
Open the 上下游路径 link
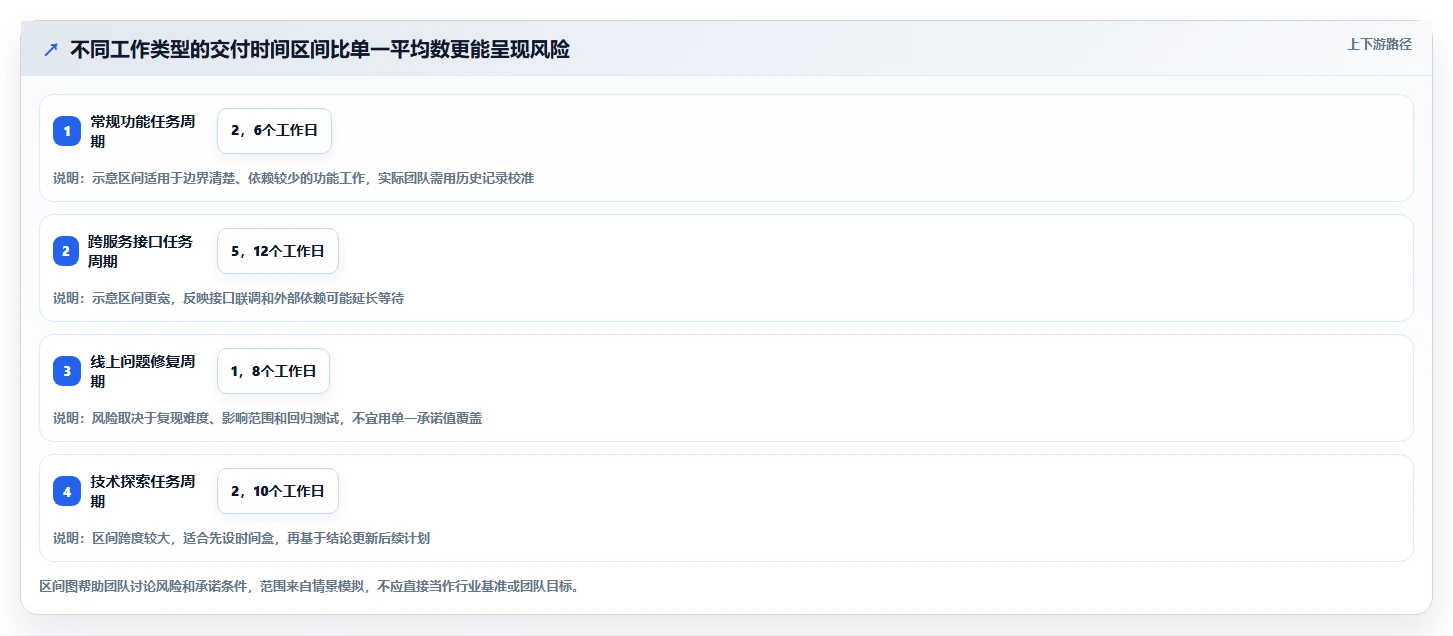[x=1379, y=44]
